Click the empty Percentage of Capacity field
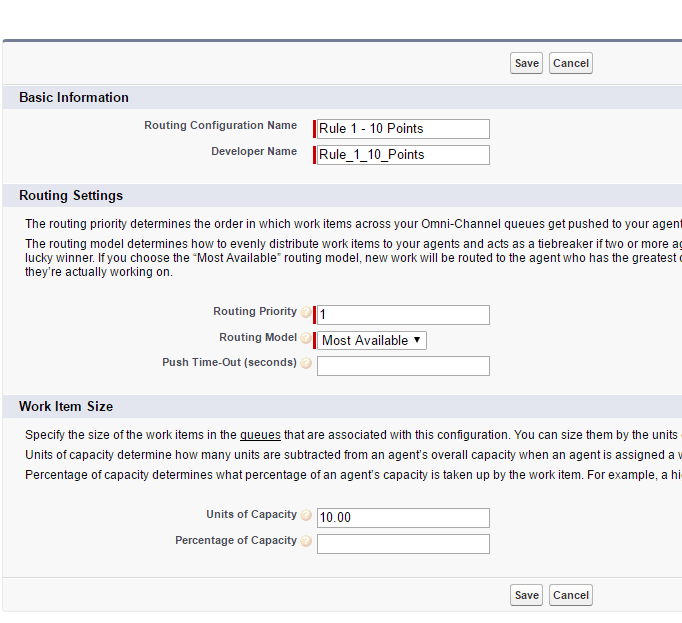The image size is (682, 623). coord(403,544)
